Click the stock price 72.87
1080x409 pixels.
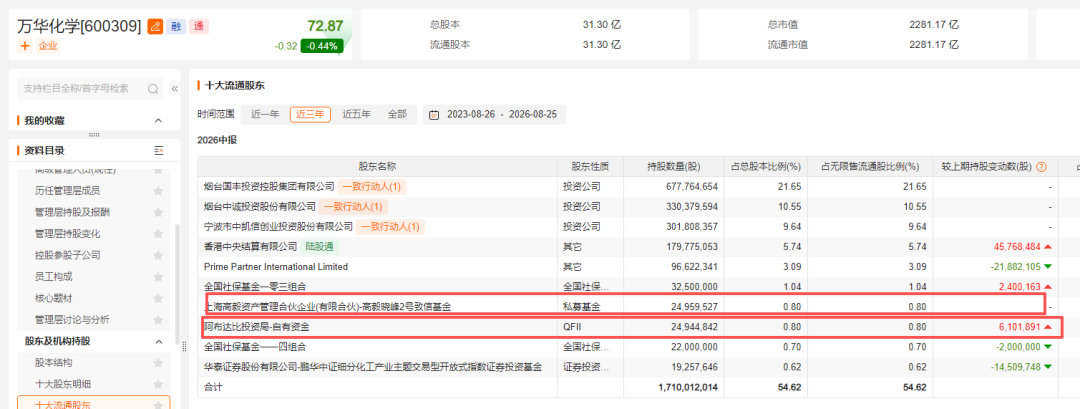coord(325,26)
